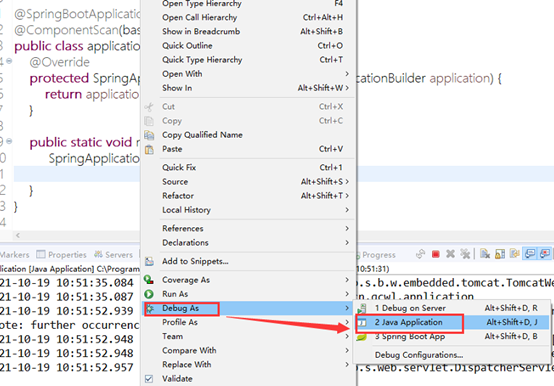
Task: Click the Remove Launch gray X icon
Action: point(450,254)
